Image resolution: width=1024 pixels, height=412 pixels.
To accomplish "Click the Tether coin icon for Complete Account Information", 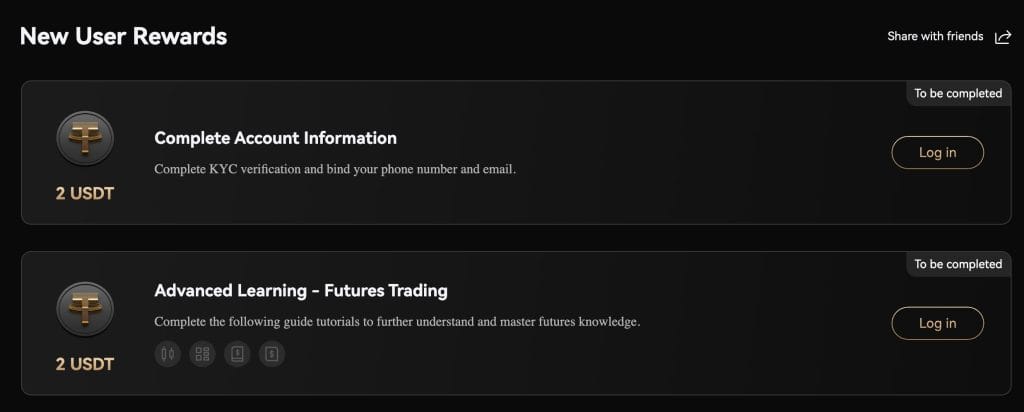I will (85, 138).
